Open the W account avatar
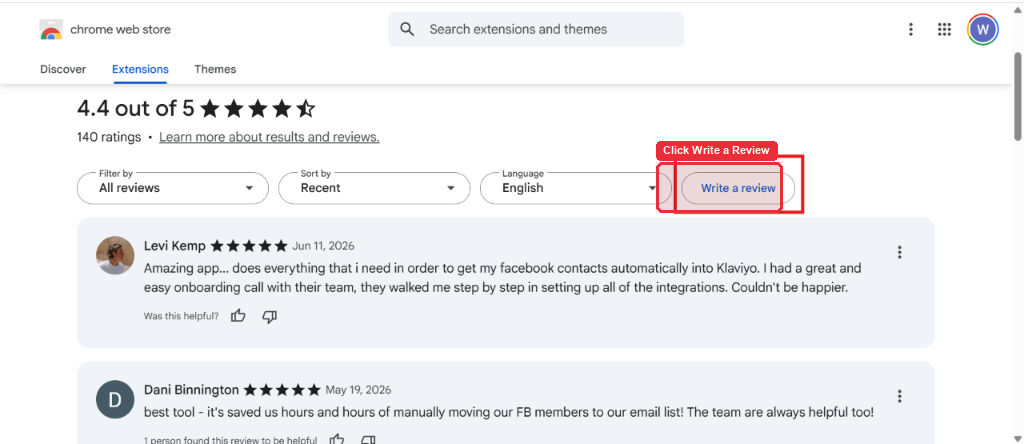The image size is (1024, 444). click(x=983, y=29)
